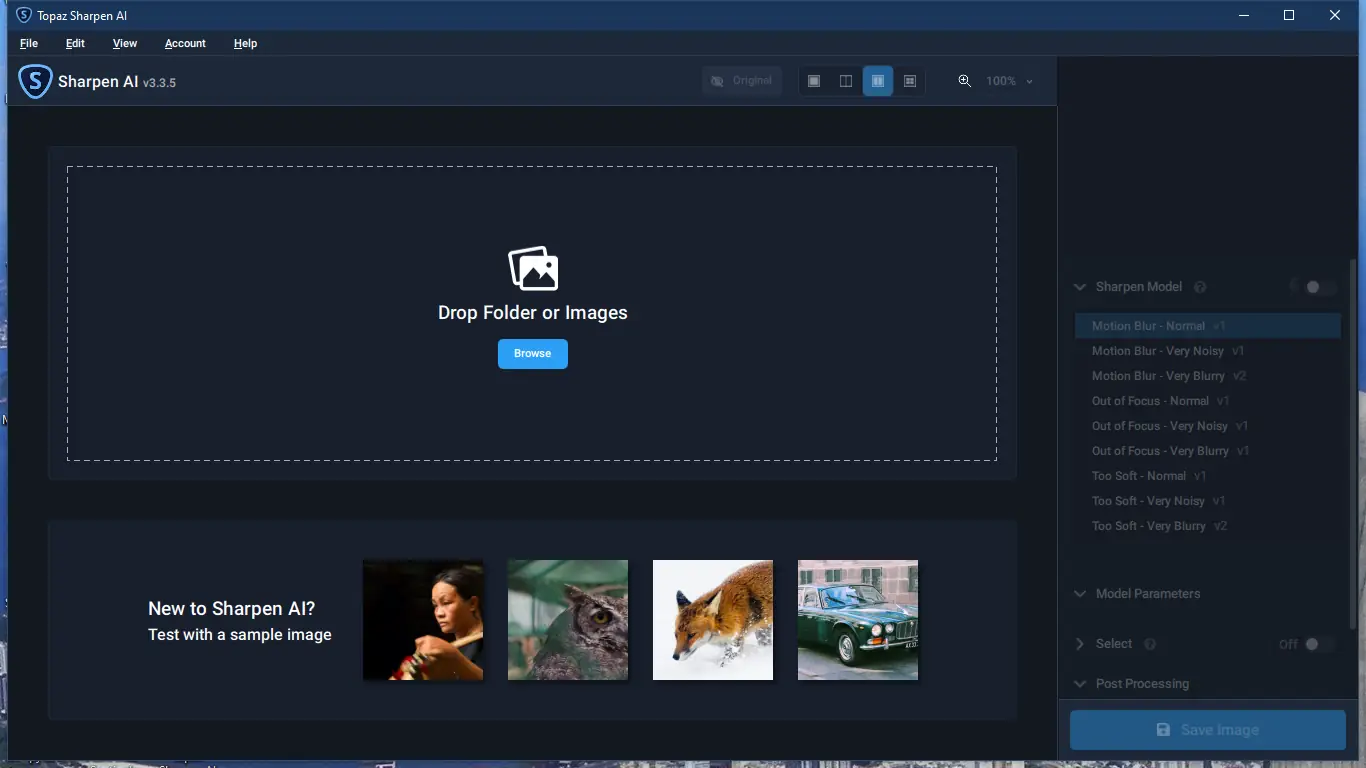Select the single view layout icon
The width and height of the screenshot is (1366, 768).
814,81
